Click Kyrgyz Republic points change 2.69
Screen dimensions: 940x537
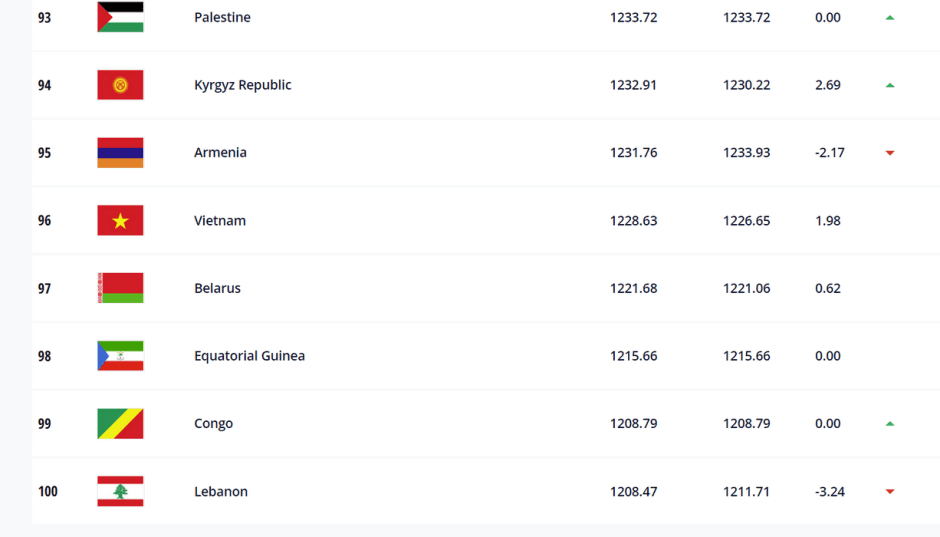827,85
